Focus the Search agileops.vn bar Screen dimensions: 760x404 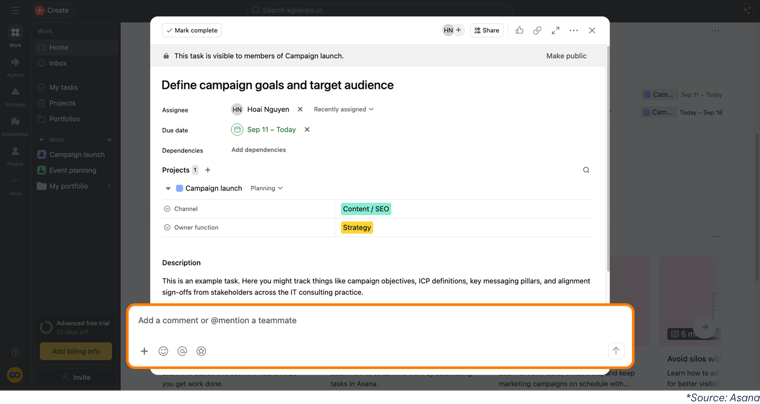click(x=379, y=10)
